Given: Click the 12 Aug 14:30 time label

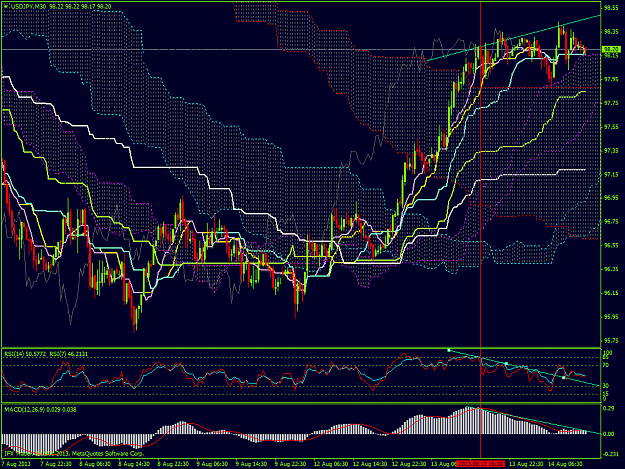Looking at the screenshot, I should coord(370,464).
